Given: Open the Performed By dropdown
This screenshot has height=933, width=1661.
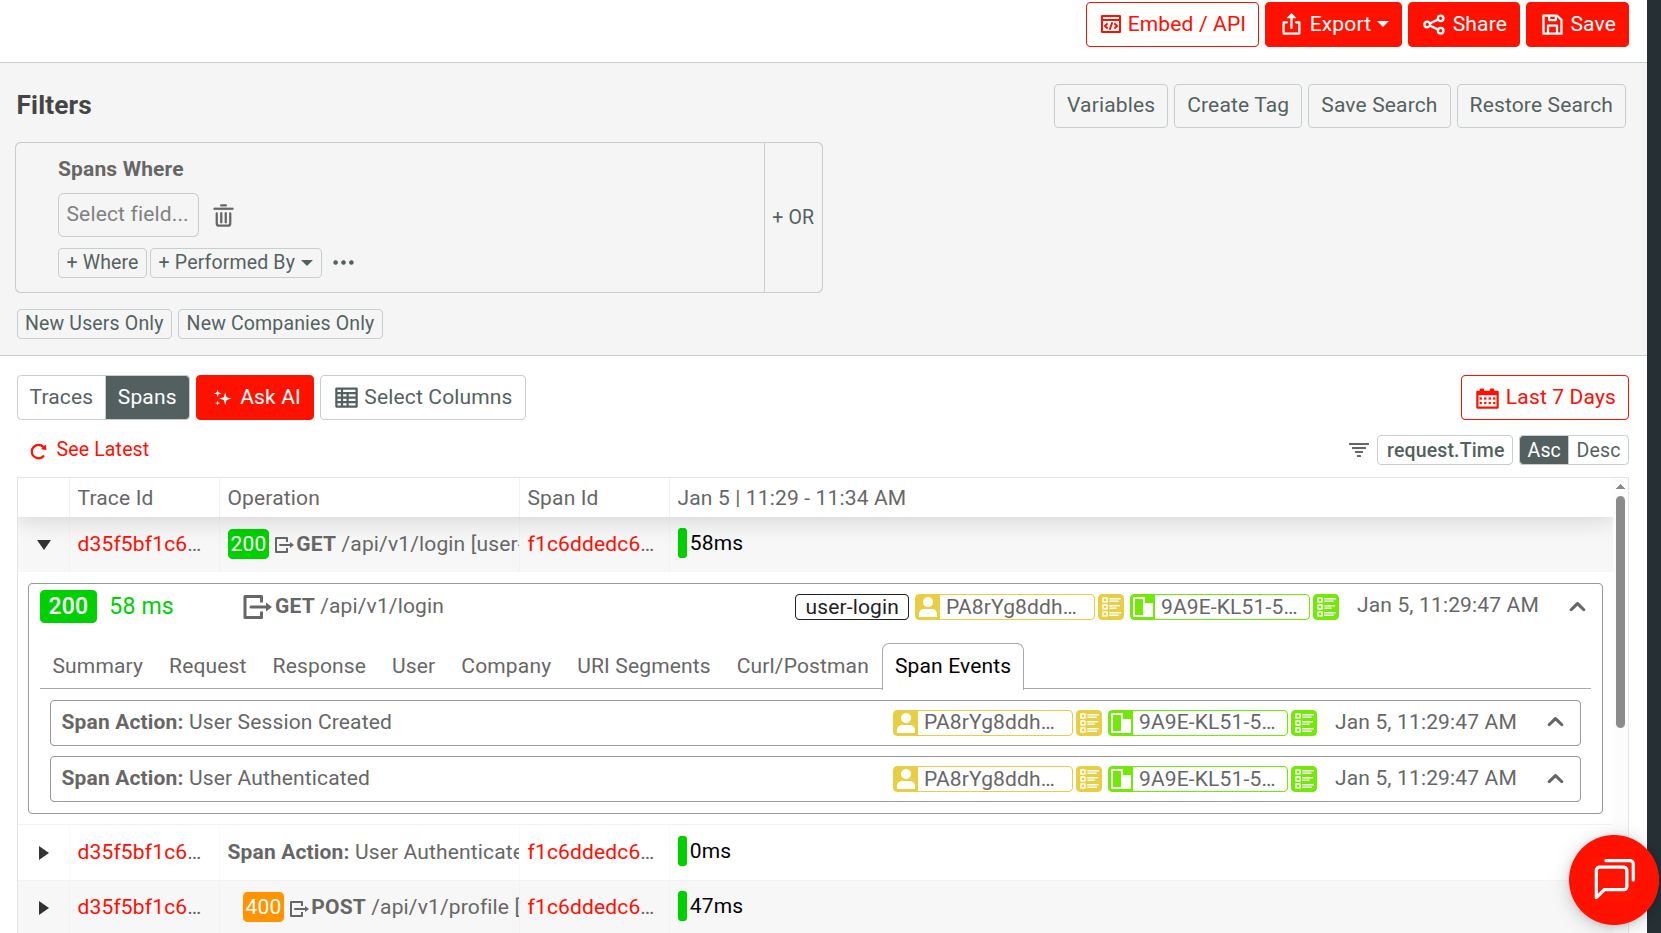Looking at the screenshot, I should (x=236, y=262).
